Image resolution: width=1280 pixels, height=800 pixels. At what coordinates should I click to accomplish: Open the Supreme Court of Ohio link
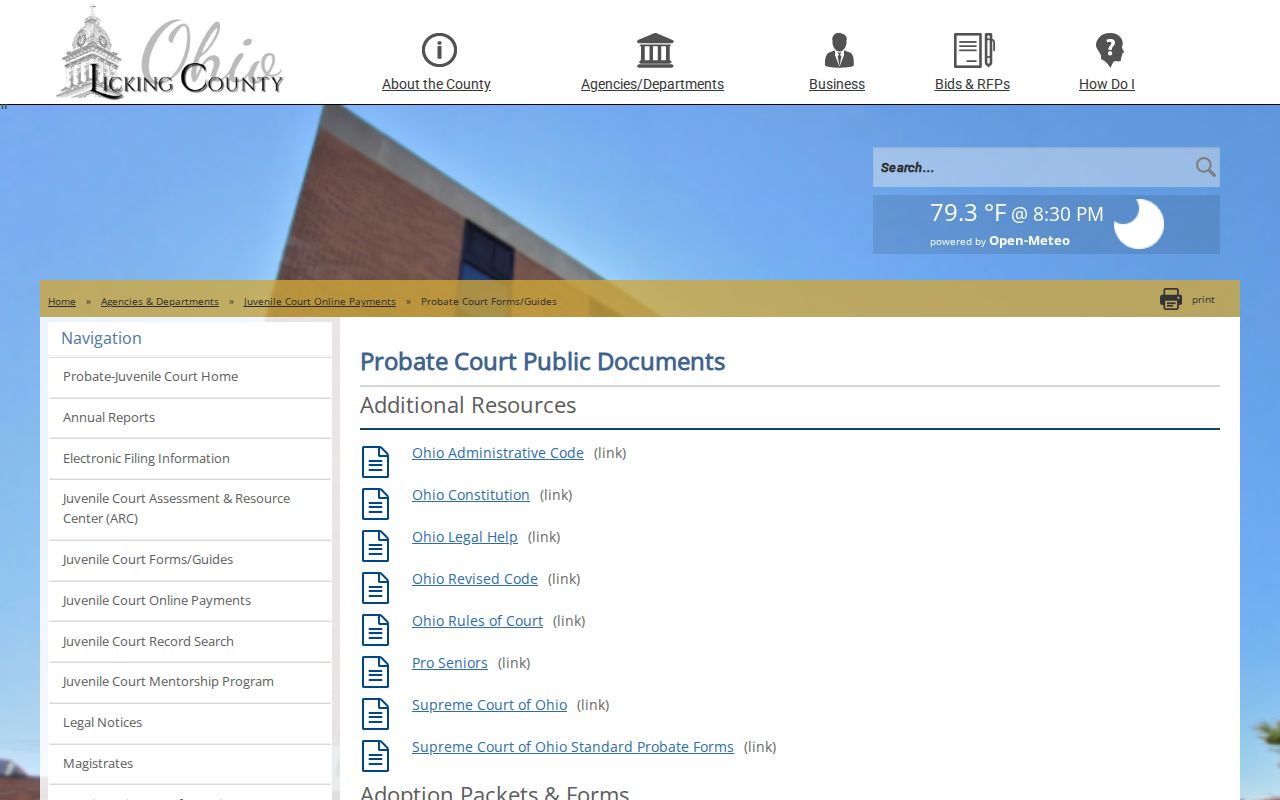click(x=490, y=705)
